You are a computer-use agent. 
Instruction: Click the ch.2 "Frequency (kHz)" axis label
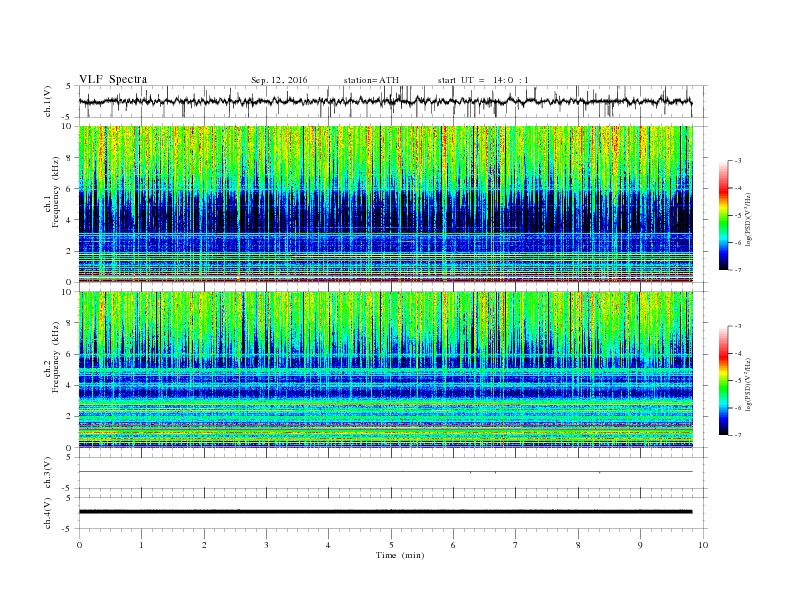[56, 357]
